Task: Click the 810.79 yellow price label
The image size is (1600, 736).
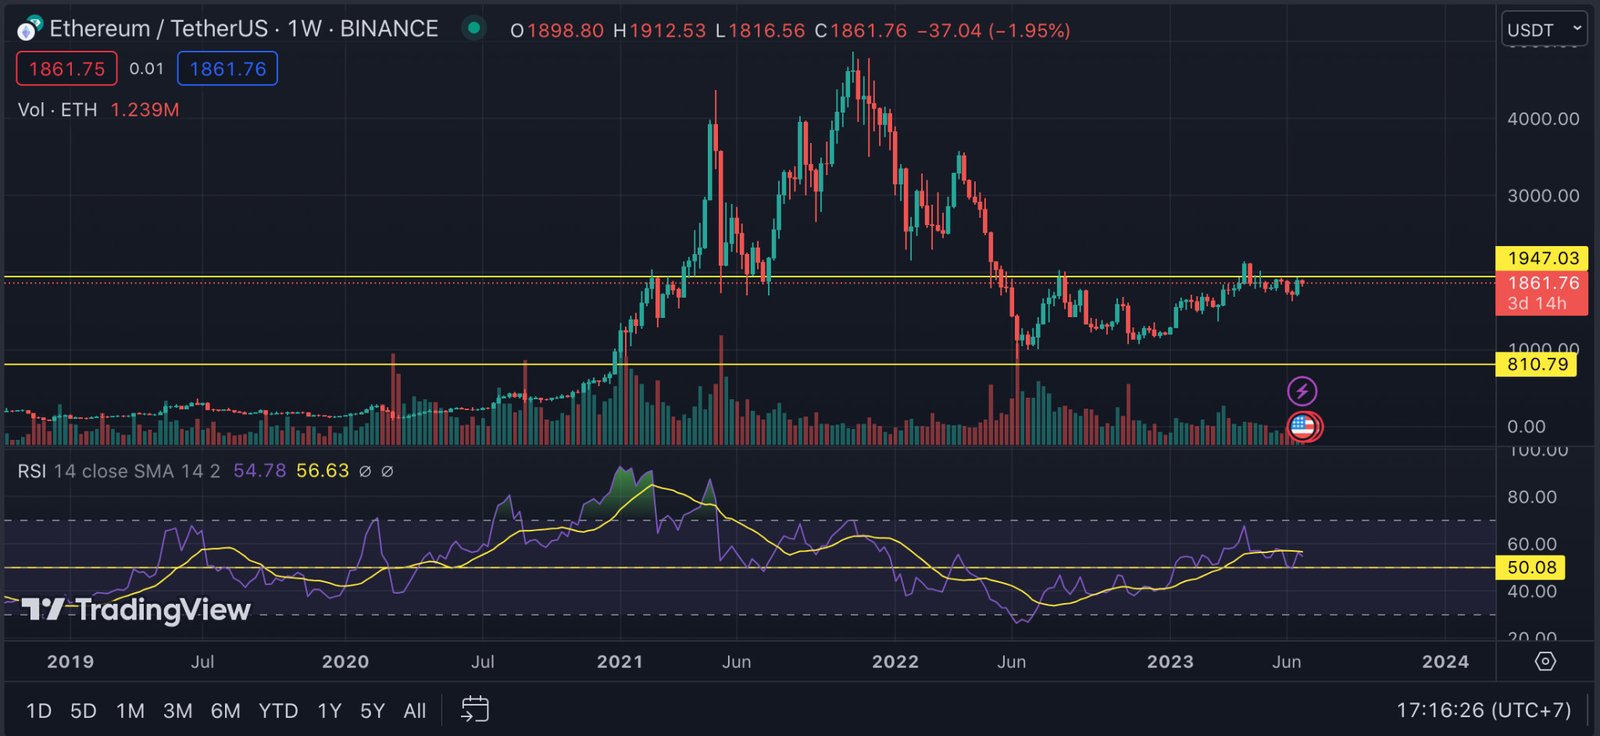Action: click(x=1537, y=364)
